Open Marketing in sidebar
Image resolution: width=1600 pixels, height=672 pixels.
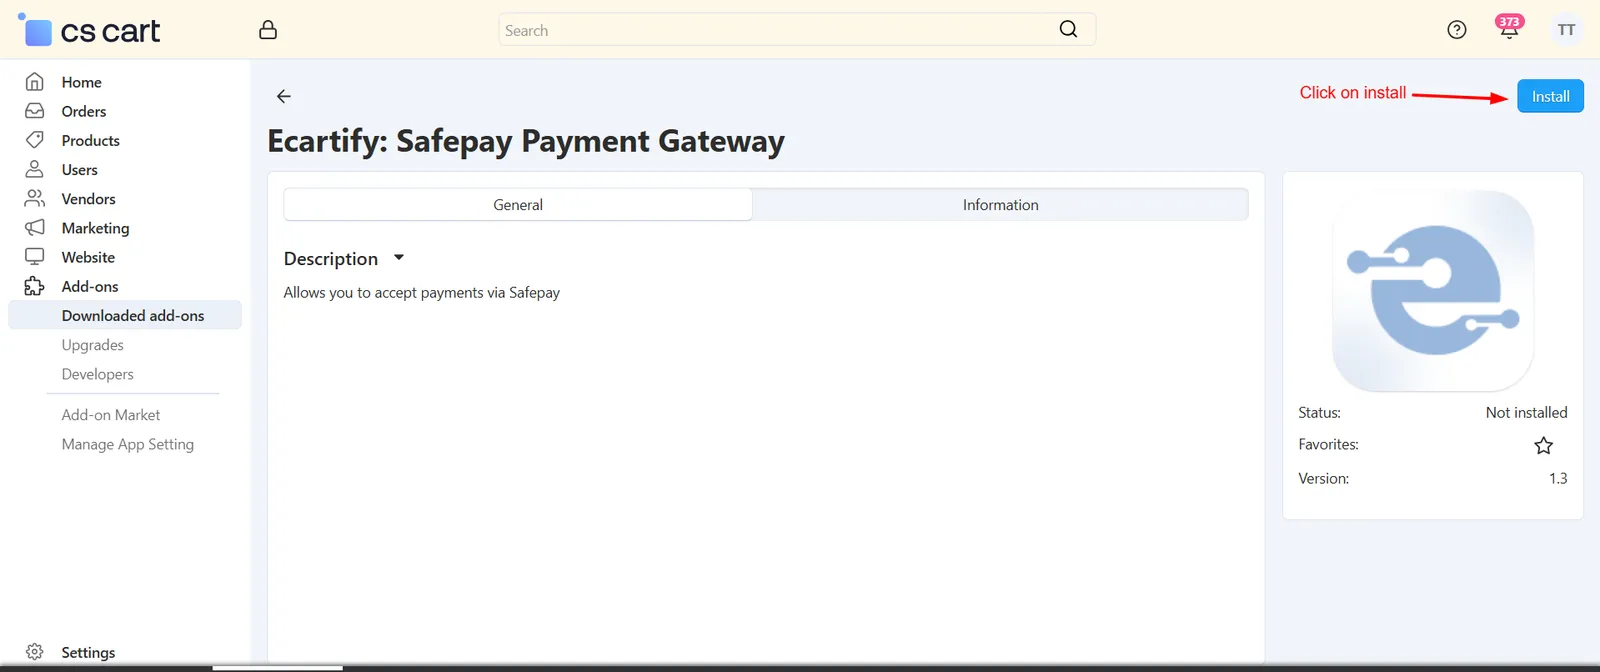pos(96,228)
